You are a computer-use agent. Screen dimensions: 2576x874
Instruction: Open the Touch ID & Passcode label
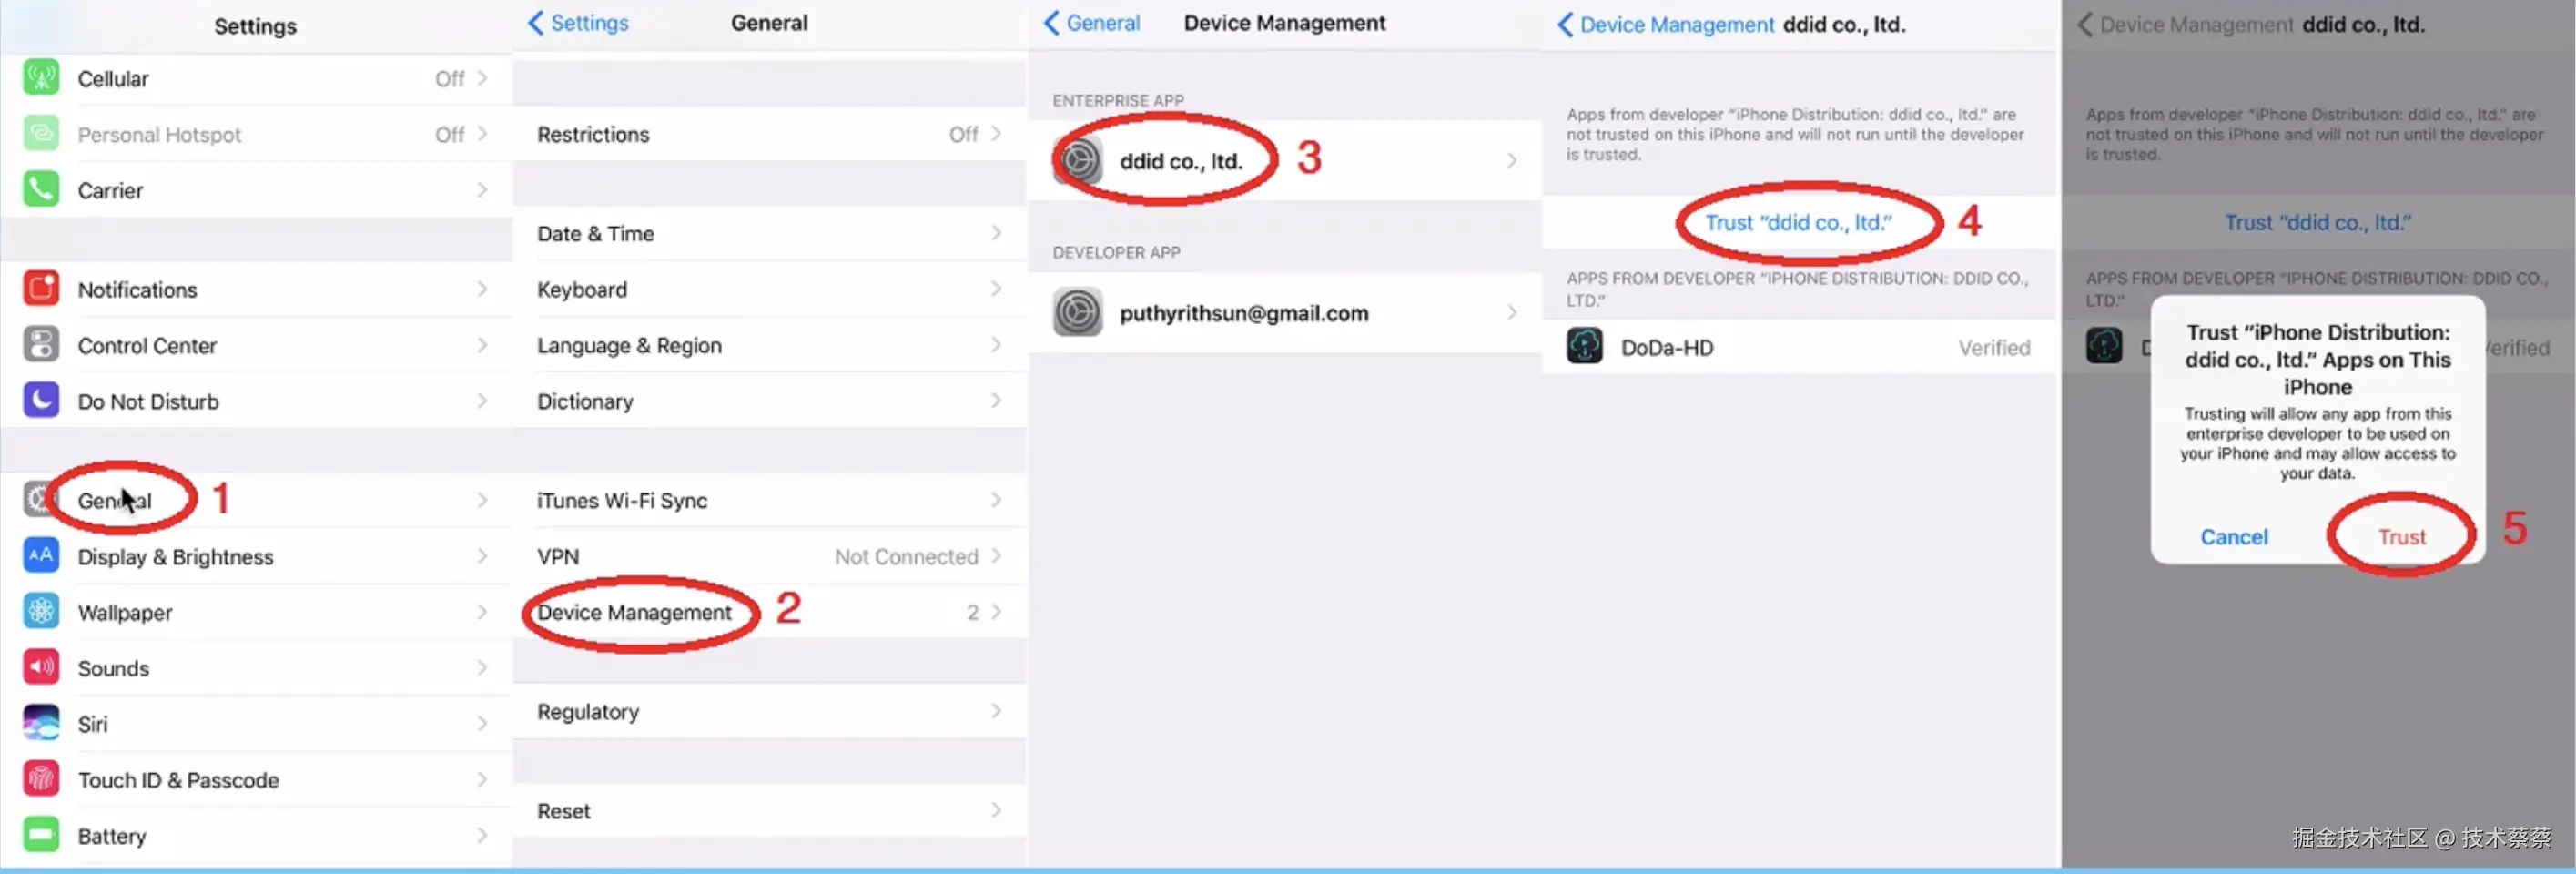tap(178, 779)
